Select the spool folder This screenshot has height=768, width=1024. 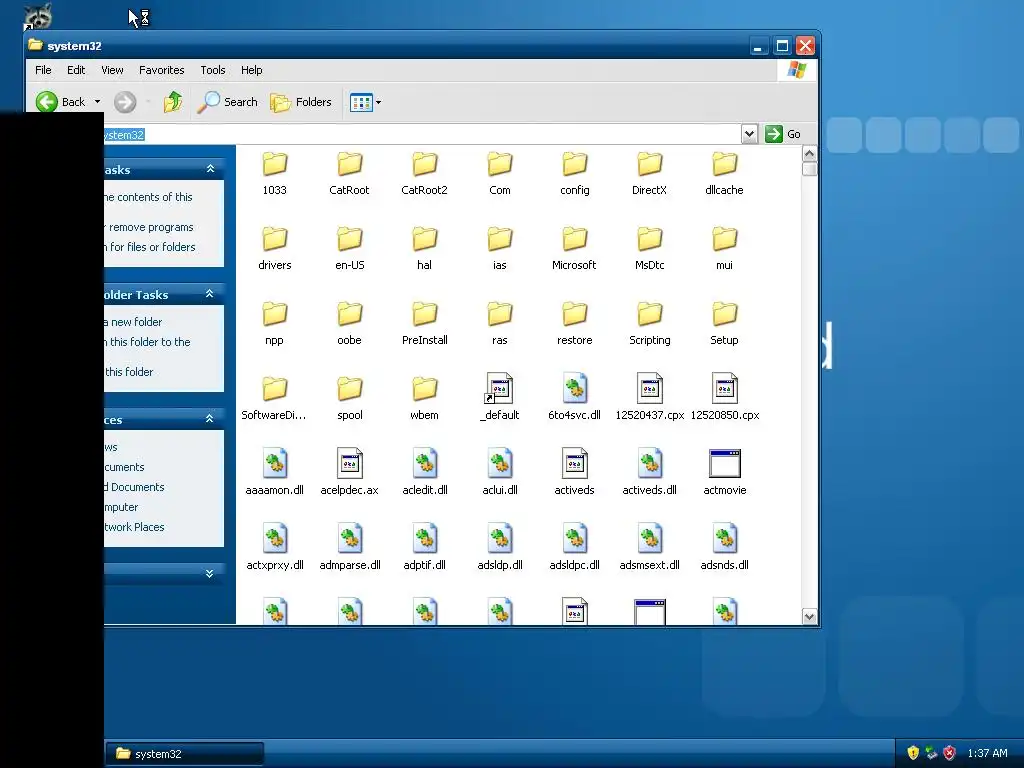pos(349,400)
